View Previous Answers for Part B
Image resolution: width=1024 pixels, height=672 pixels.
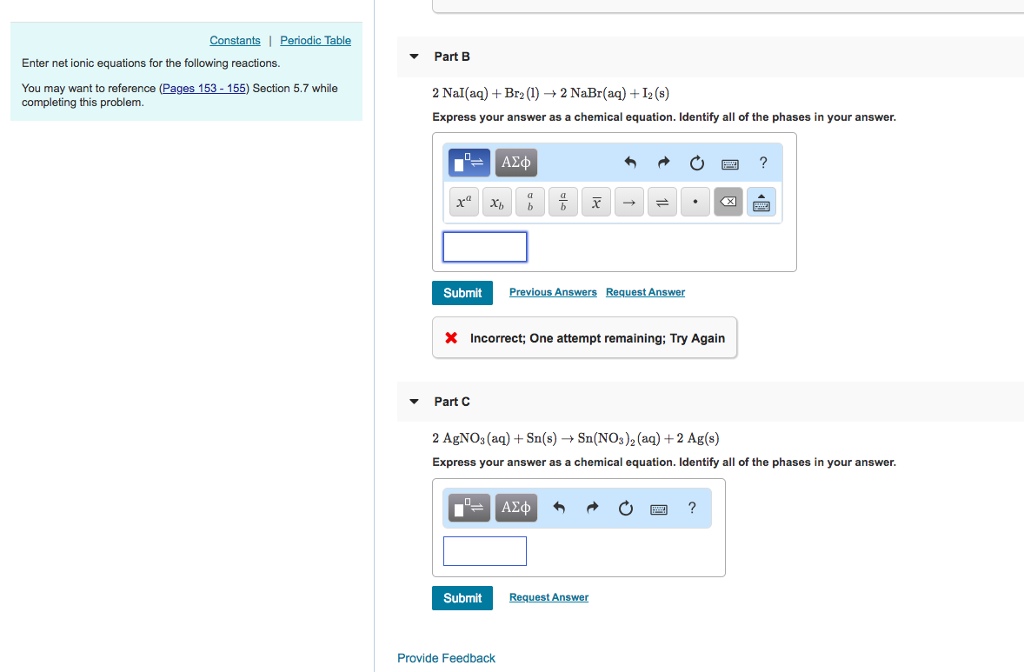tap(552, 291)
